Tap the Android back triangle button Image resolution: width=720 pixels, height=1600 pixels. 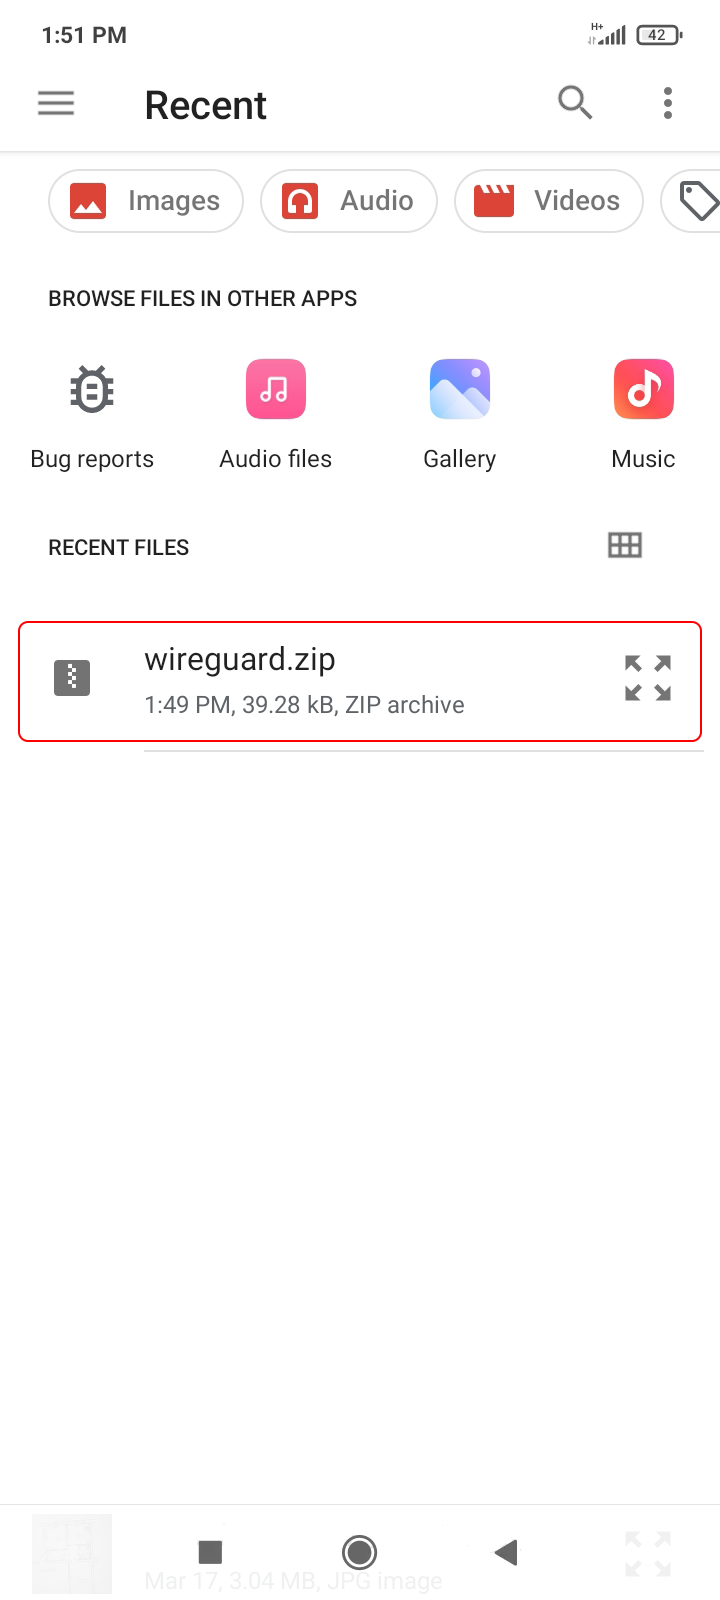[506, 1552]
